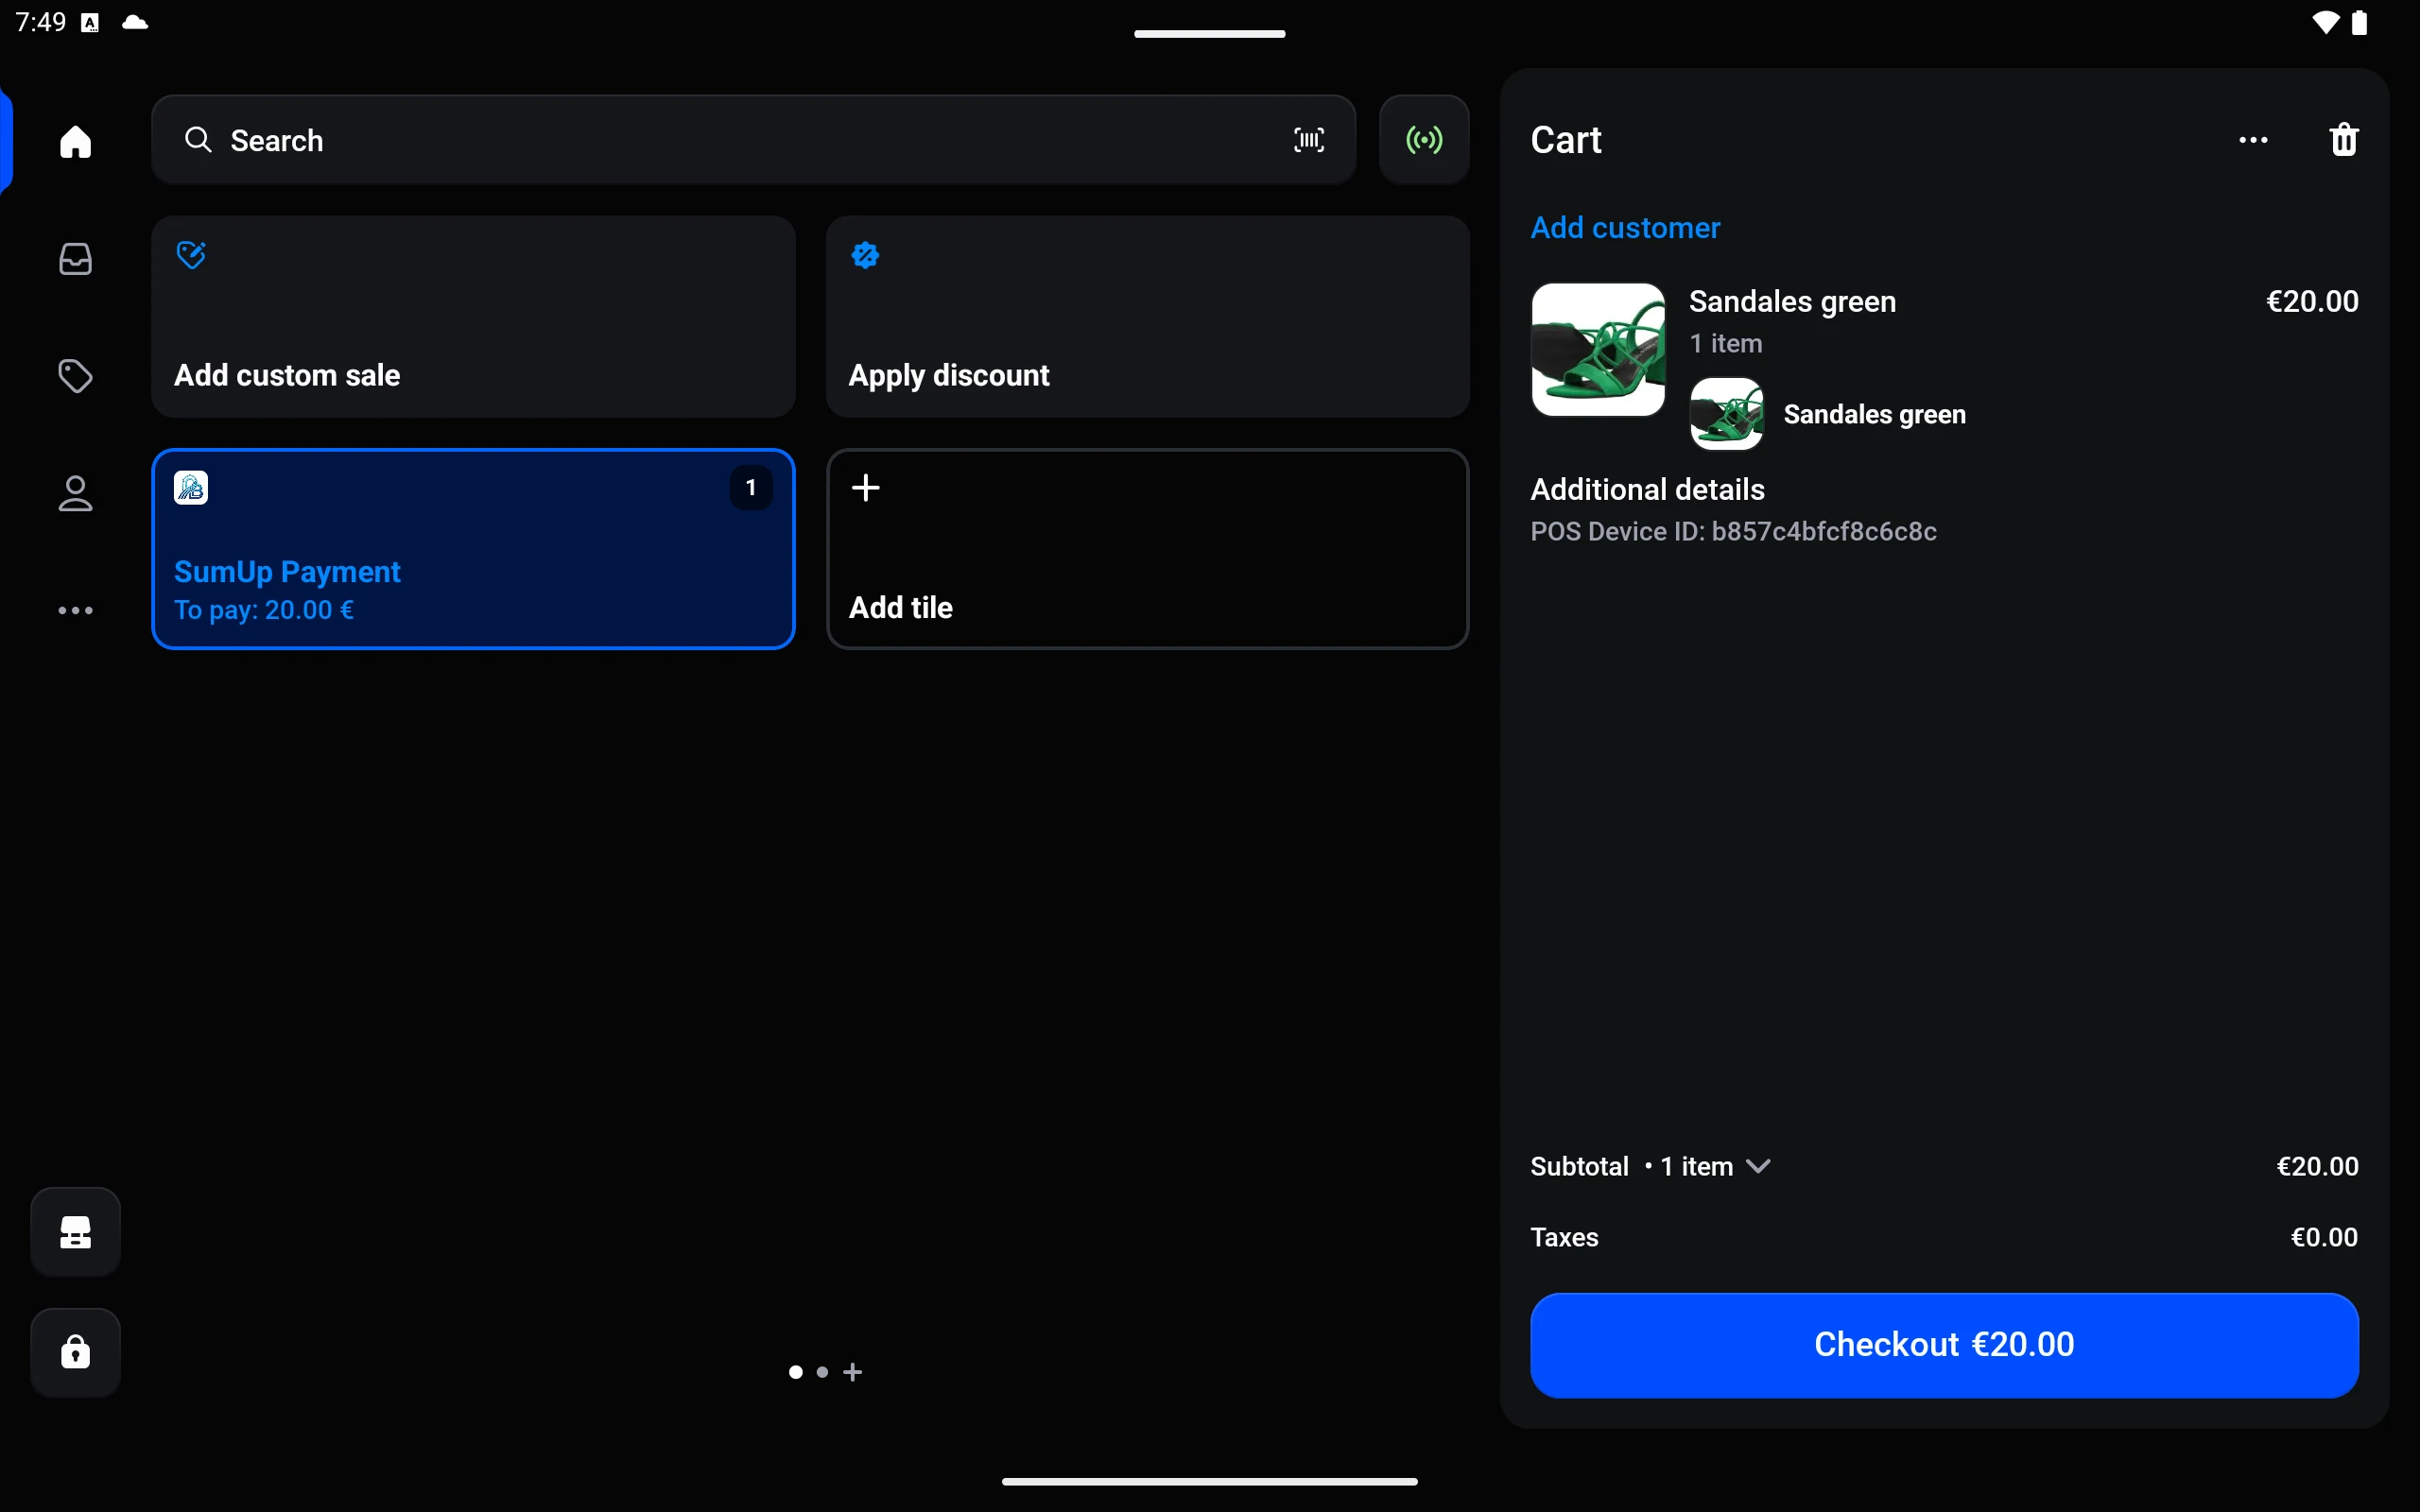Tap the SumUp Payment tile logo icon
This screenshot has height=1512, width=2420.
[191, 488]
